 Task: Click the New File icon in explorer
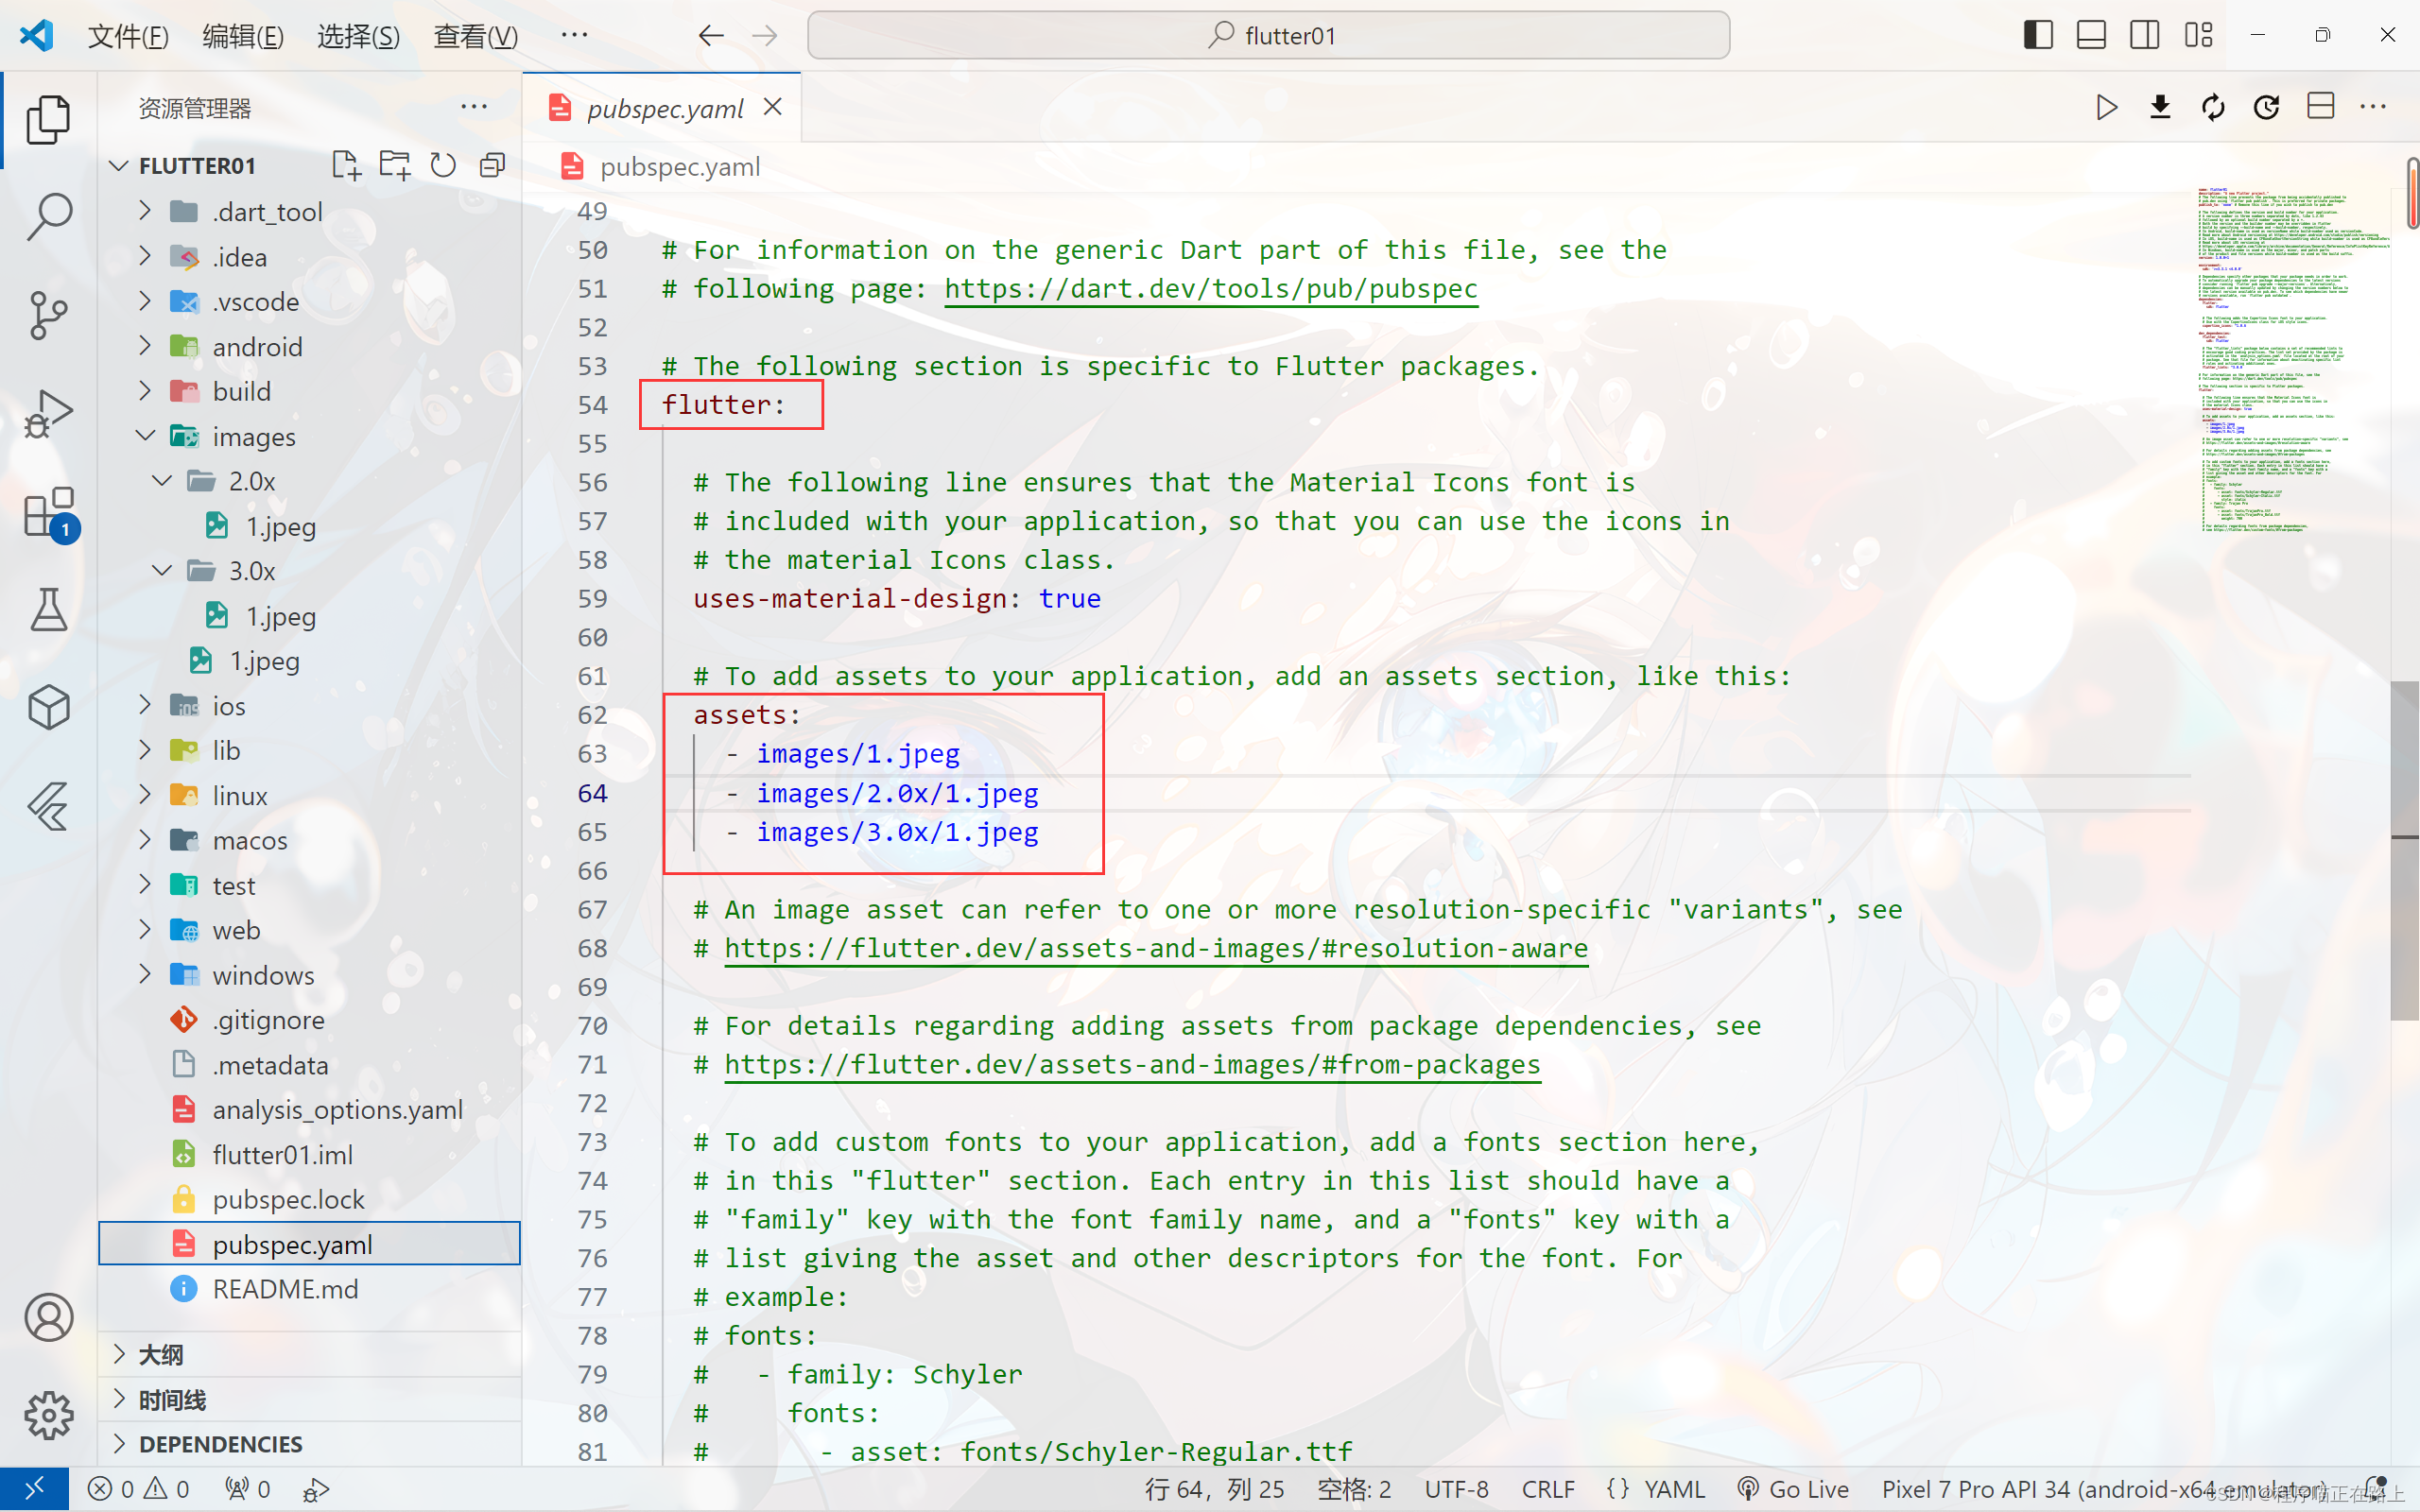tap(346, 165)
